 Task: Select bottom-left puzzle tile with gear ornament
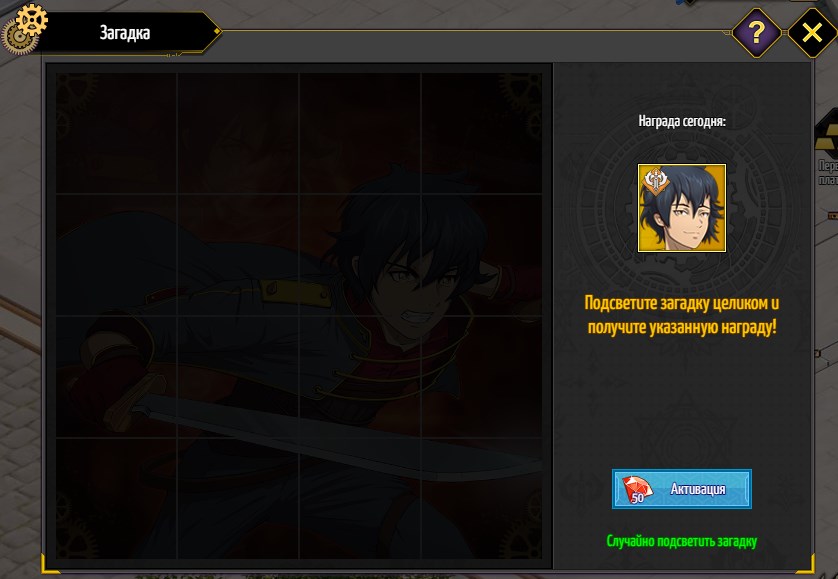tap(117, 499)
